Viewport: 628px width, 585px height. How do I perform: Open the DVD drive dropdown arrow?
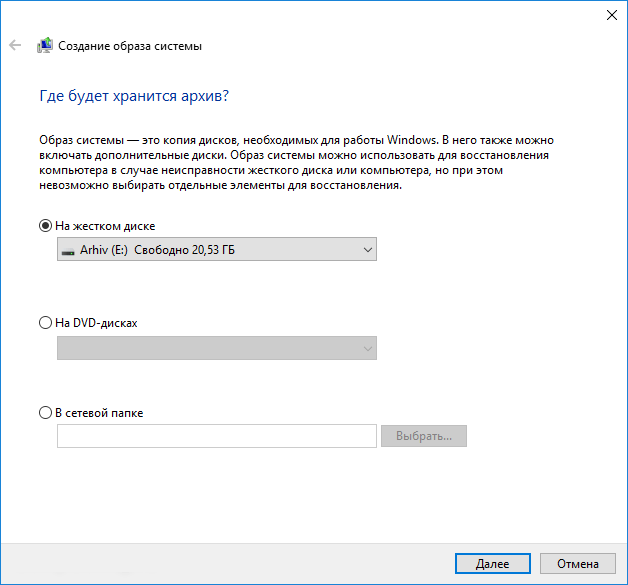pos(367,348)
